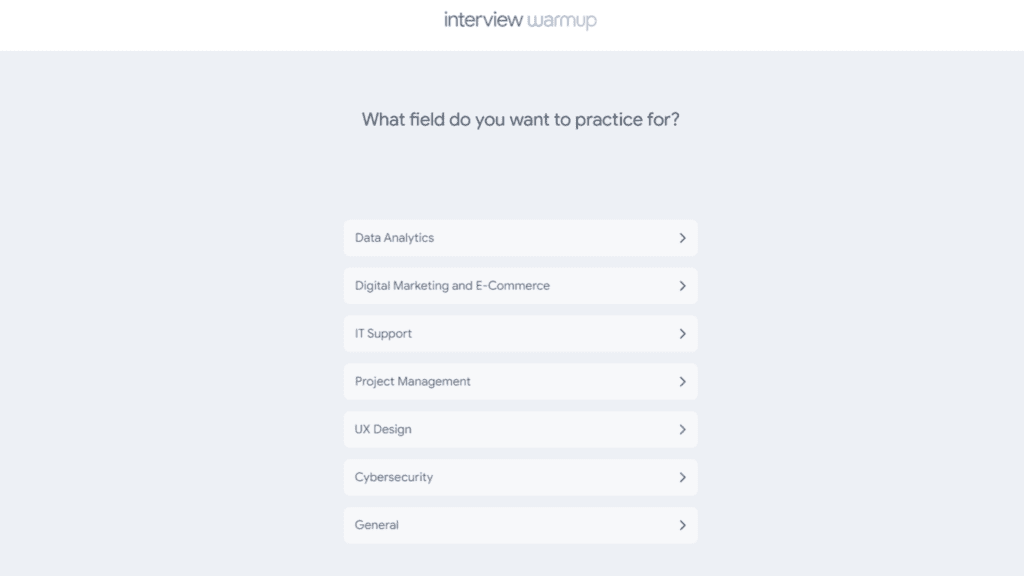
Task: Click the General row chevron
Action: (x=683, y=525)
